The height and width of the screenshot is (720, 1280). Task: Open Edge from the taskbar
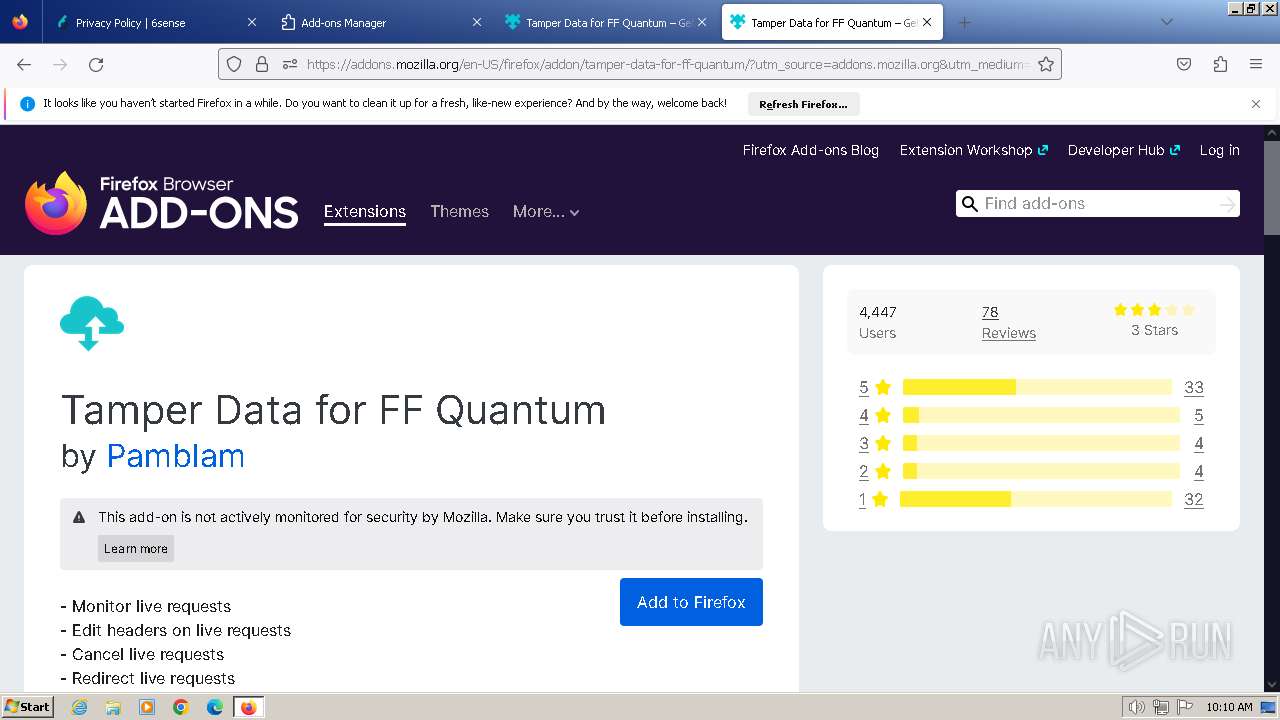pyautogui.click(x=215, y=707)
